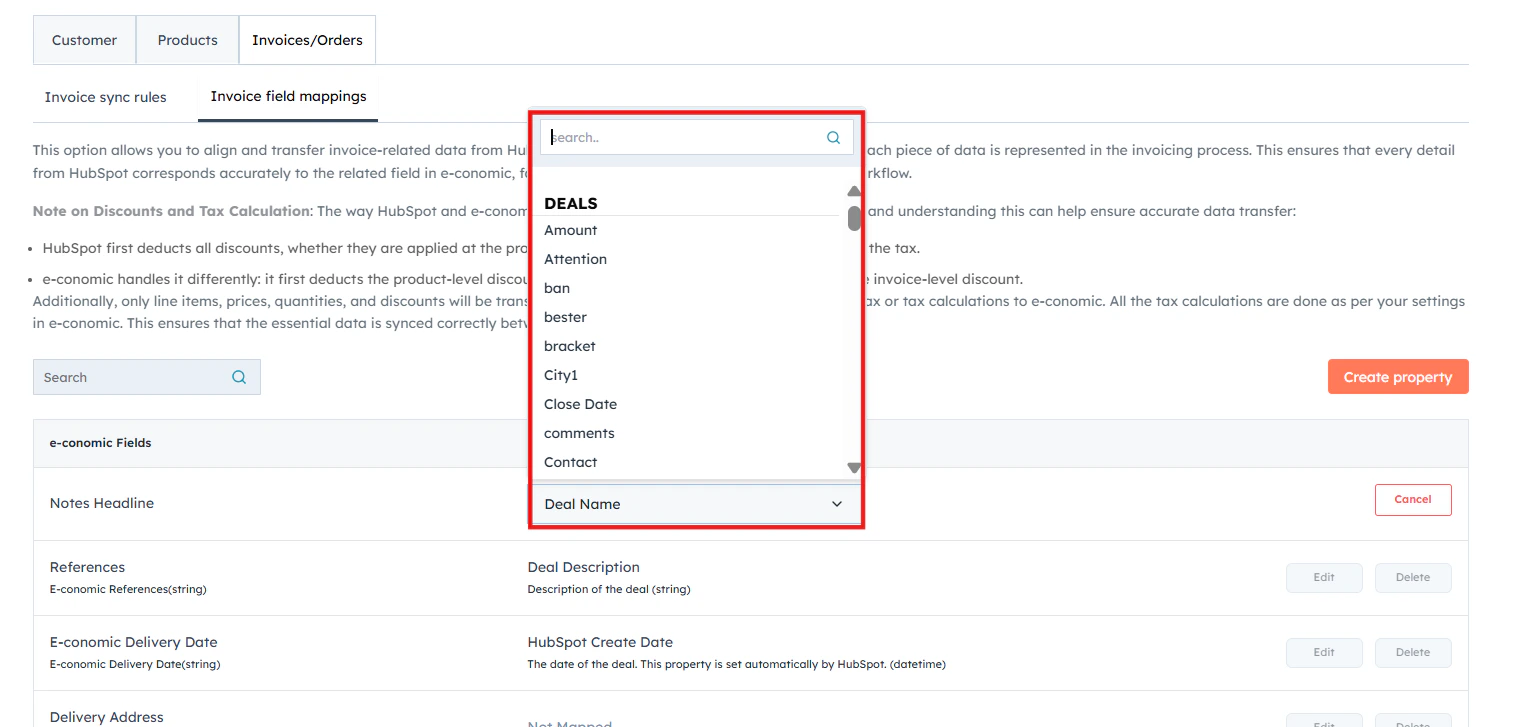The image size is (1534, 727).
Task: Click the DEALS group heading
Action: click(x=571, y=203)
